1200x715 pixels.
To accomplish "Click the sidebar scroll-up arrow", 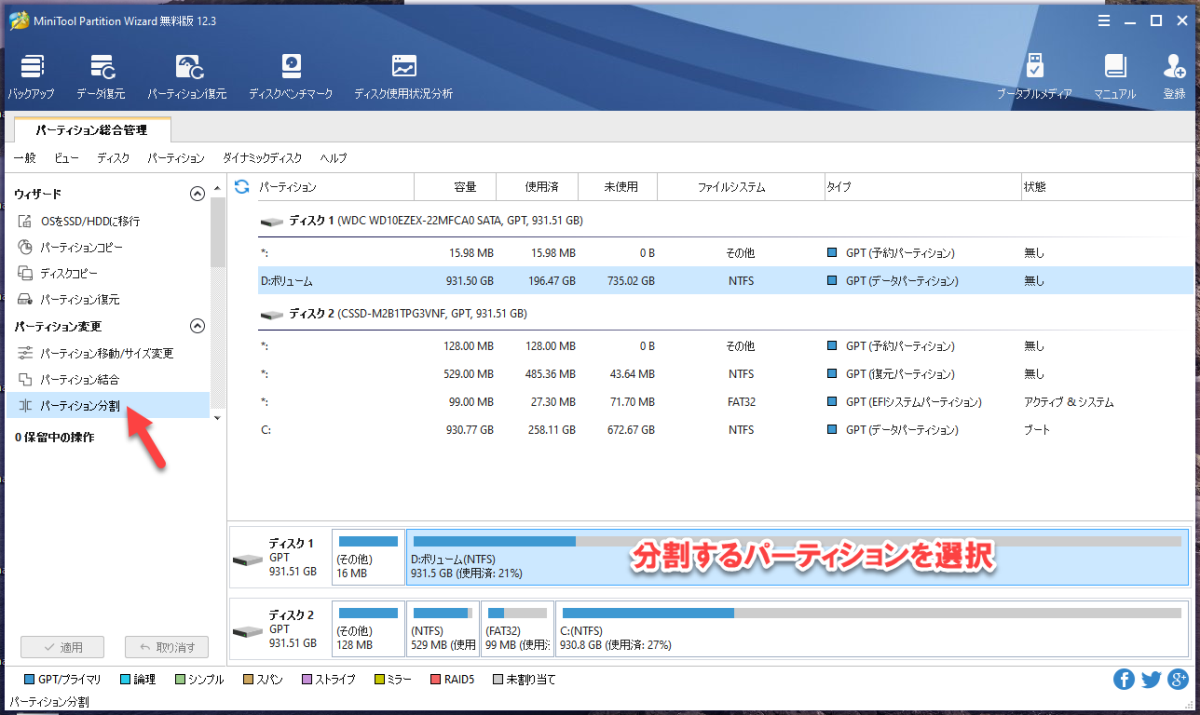I will tap(218, 187).
